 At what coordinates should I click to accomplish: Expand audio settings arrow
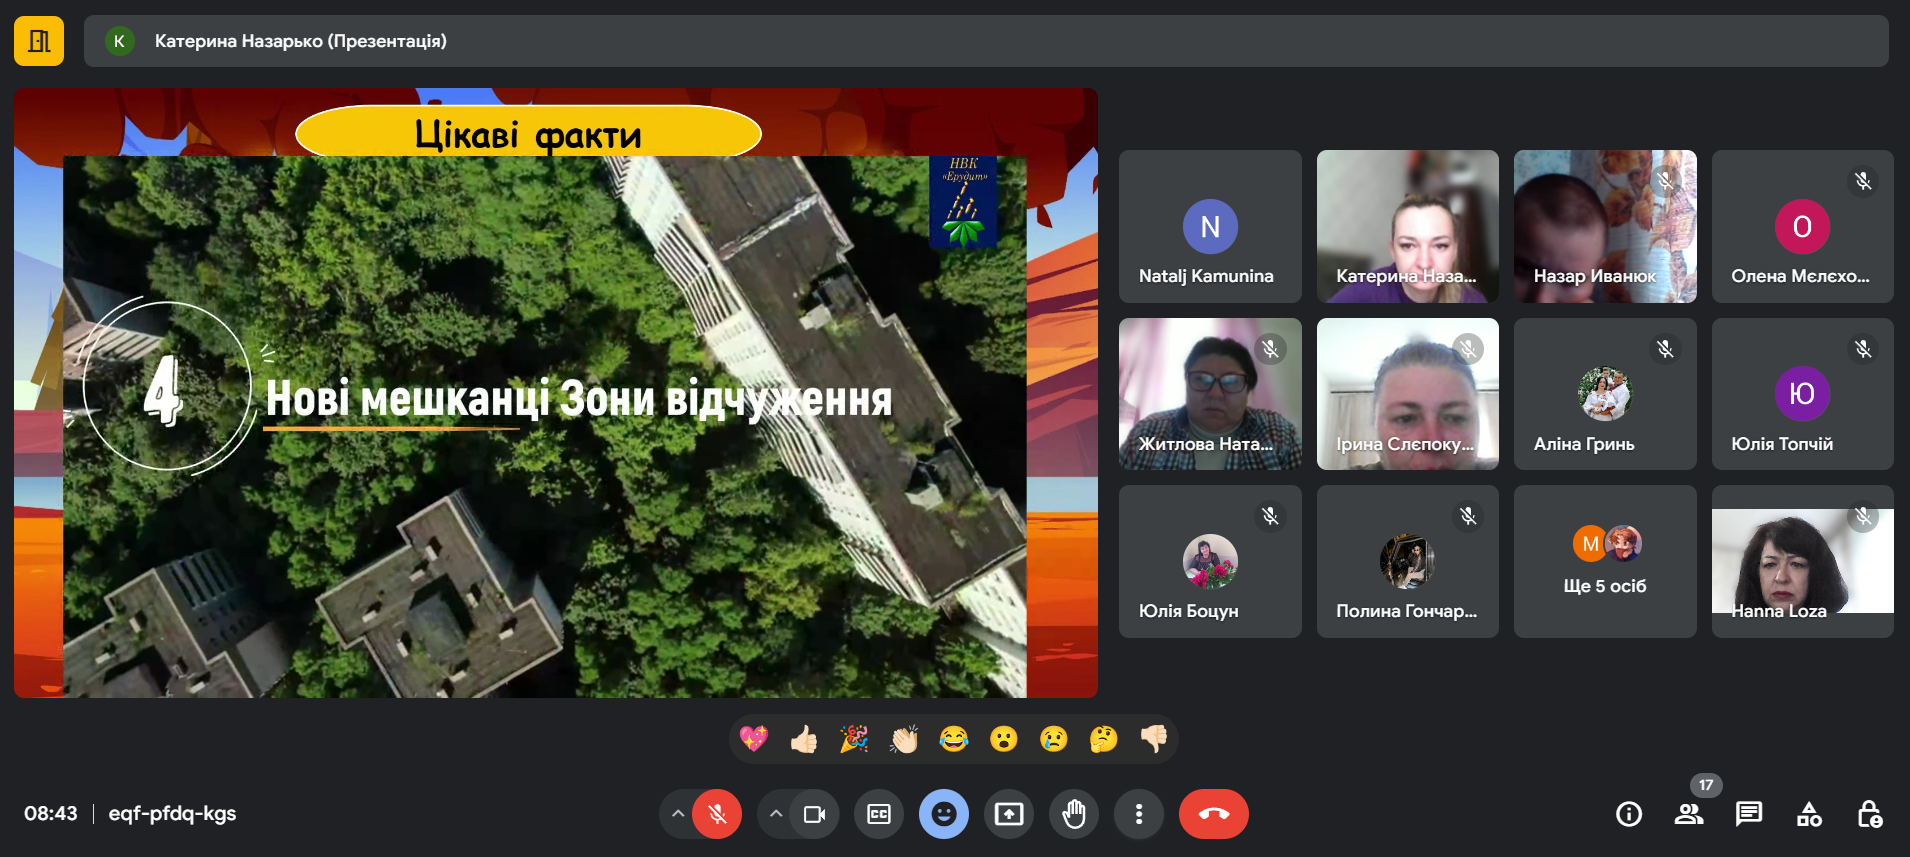(x=678, y=814)
